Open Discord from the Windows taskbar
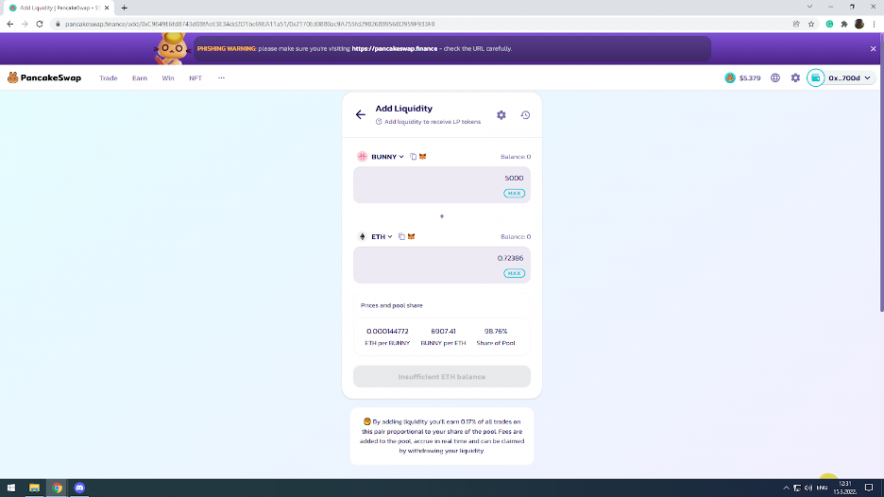Viewport: 884px width, 497px height. [x=80, y=488]
